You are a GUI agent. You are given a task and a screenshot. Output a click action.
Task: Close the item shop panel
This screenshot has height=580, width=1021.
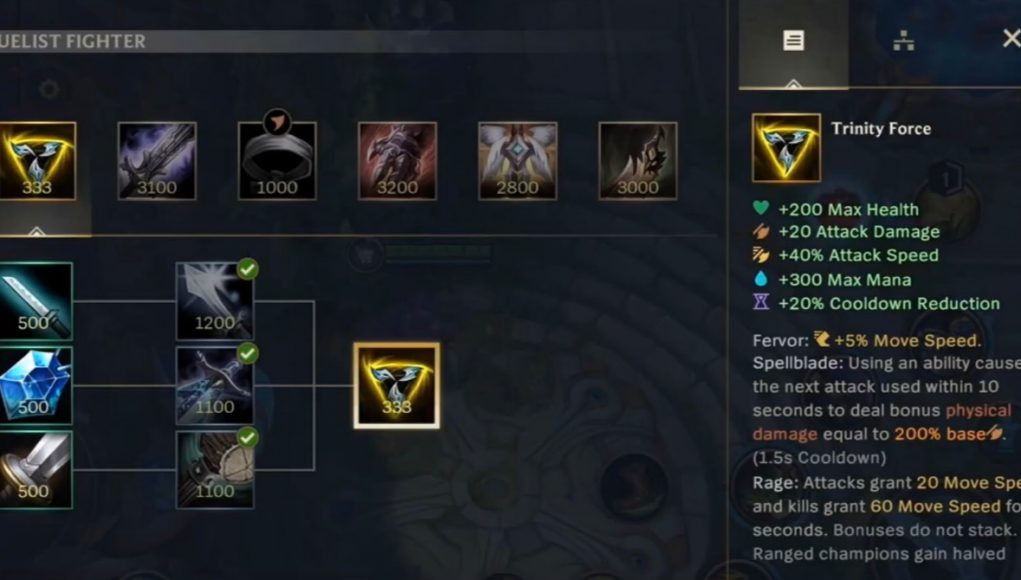tap(1011, 38)
